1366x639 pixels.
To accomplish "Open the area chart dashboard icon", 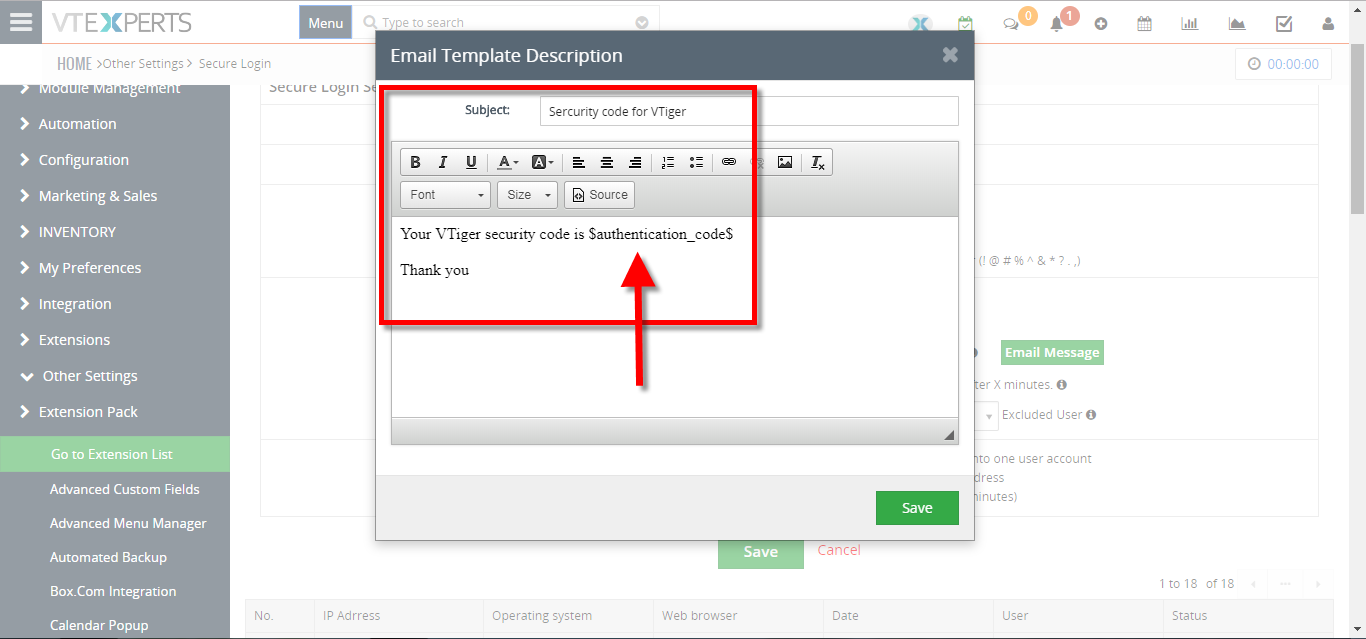I will (x=1237, y=24).
